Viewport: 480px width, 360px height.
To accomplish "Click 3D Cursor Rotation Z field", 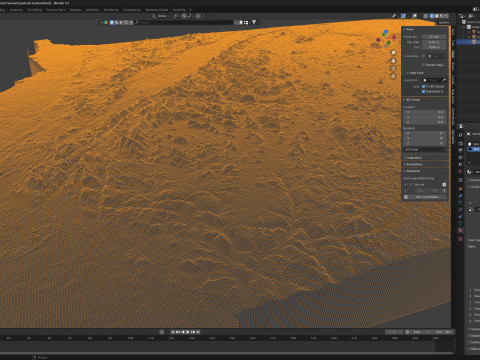I will pyautogui.click(x=425, y=143).
